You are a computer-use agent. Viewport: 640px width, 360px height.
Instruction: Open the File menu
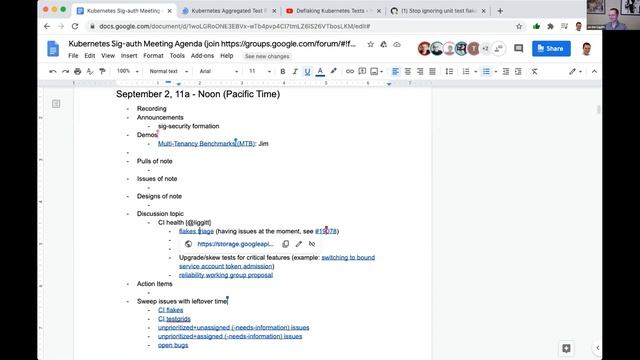point(73,56)
